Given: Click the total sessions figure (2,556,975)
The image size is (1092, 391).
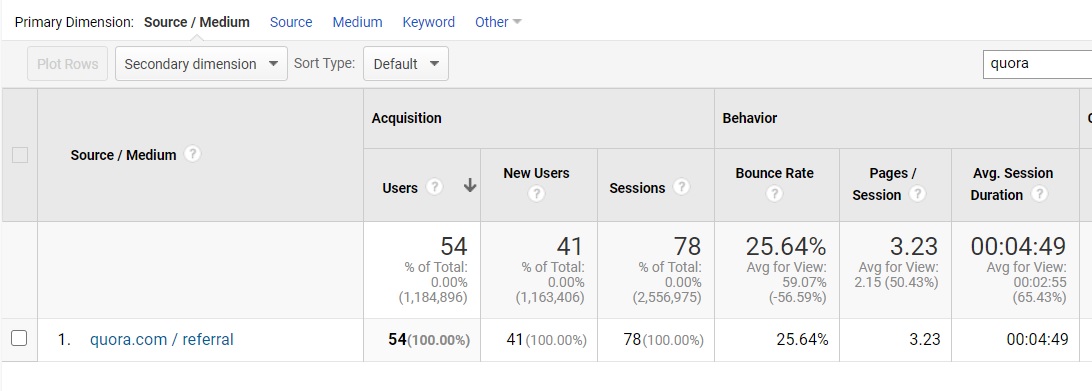Looking at the screenshot, I should click(666, 298).
